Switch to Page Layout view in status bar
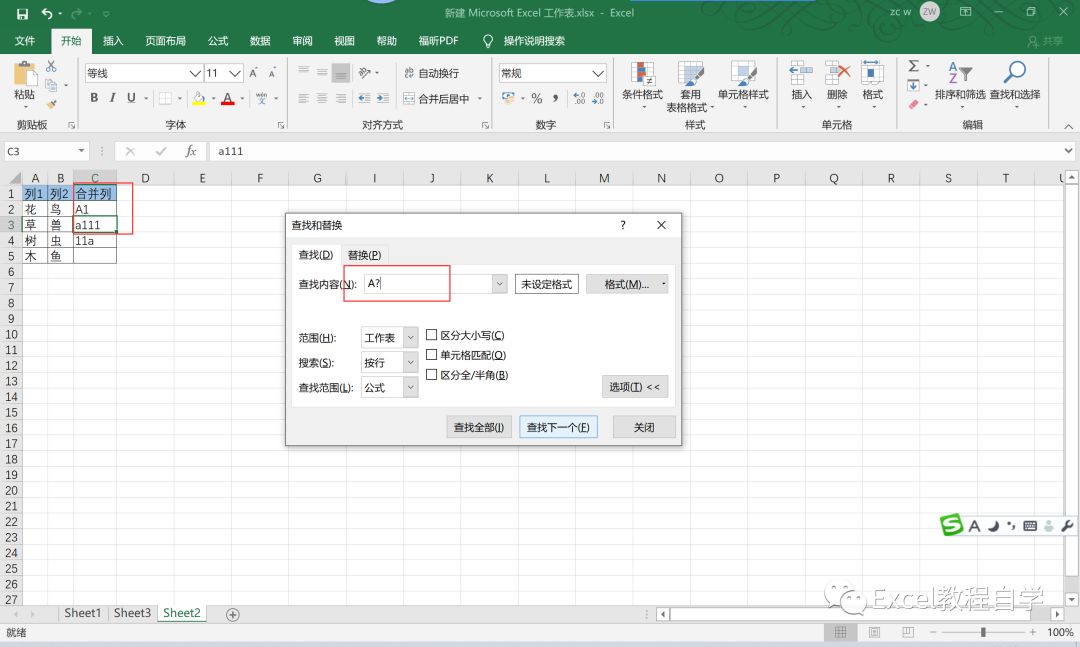Viewport: 1080px width, 647px height. 874,632
